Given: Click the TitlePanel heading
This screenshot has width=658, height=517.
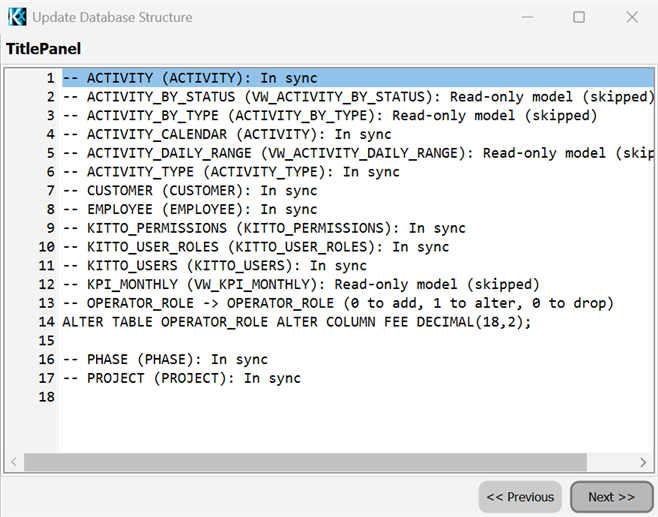Looking at the screenshot, I should pyautogui.click(x=43, y=49).
